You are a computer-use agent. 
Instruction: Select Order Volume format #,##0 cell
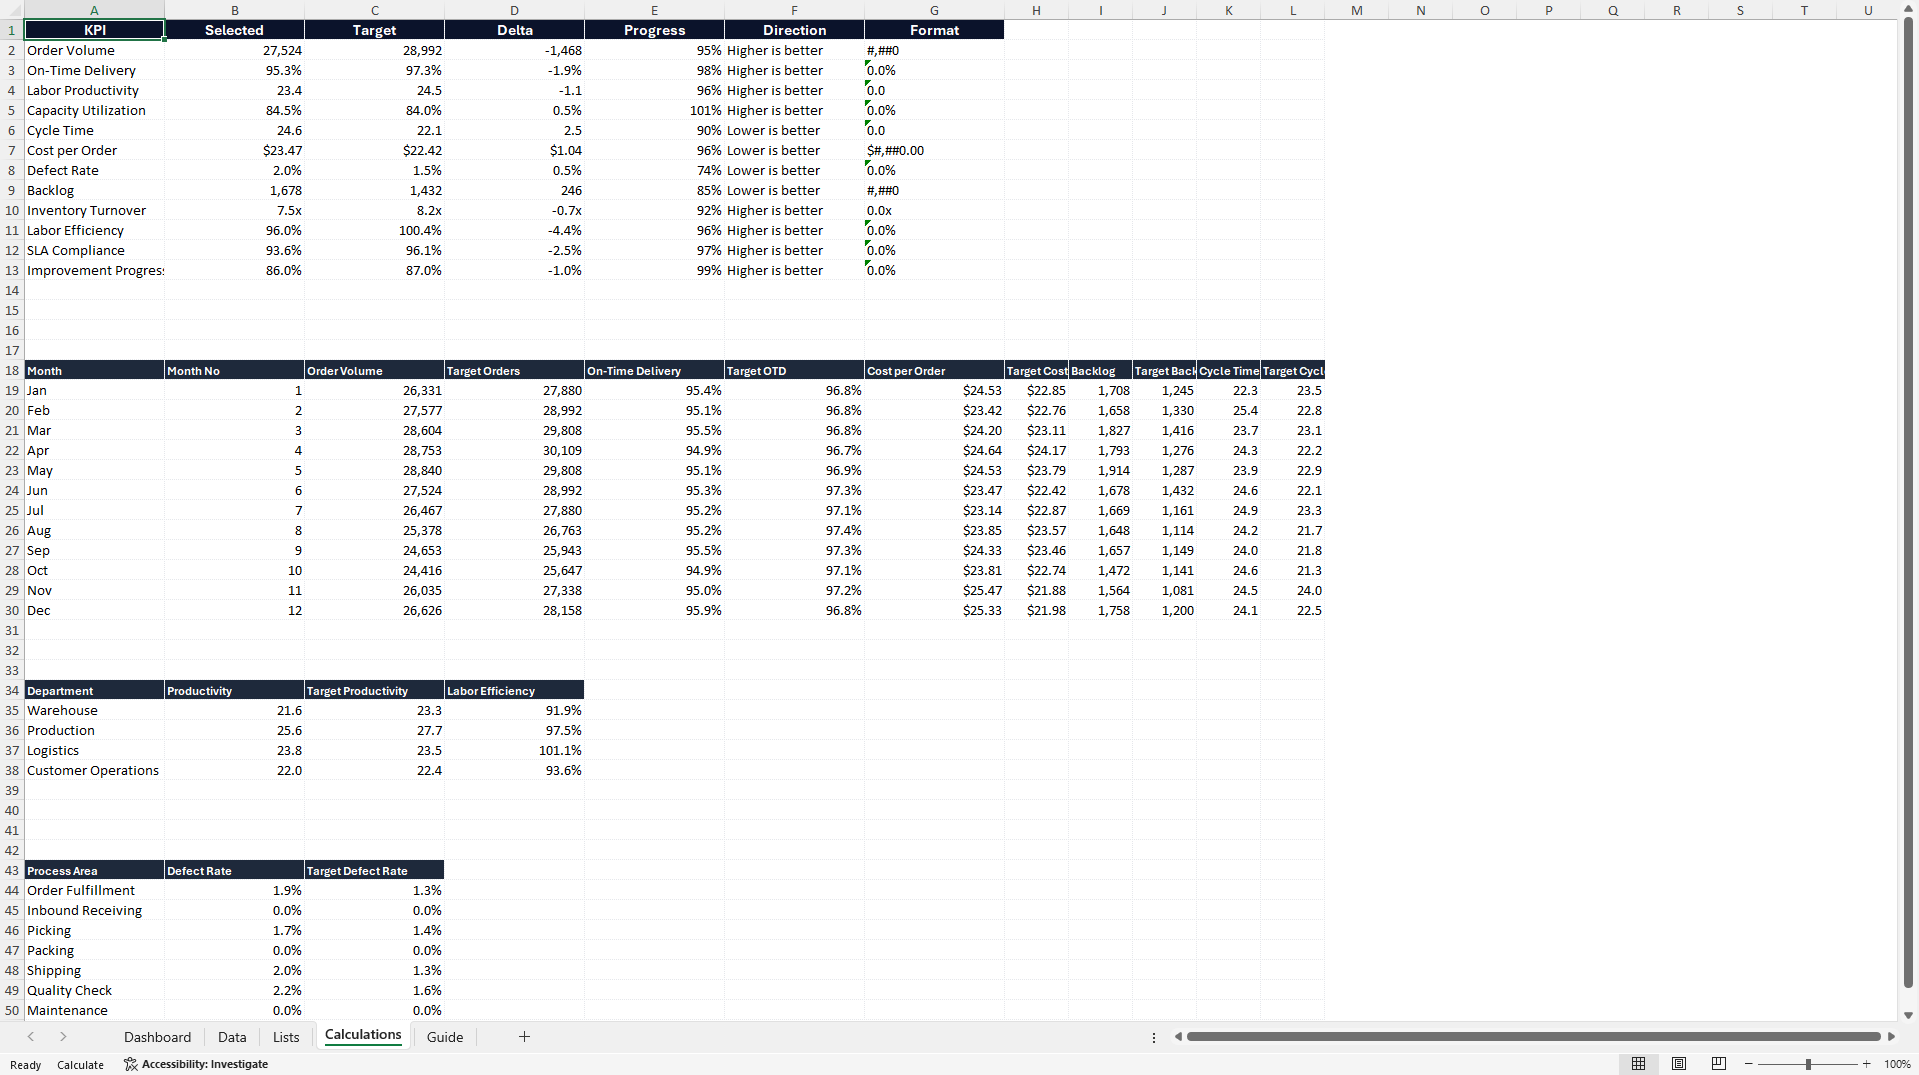[x=934, y=50]
